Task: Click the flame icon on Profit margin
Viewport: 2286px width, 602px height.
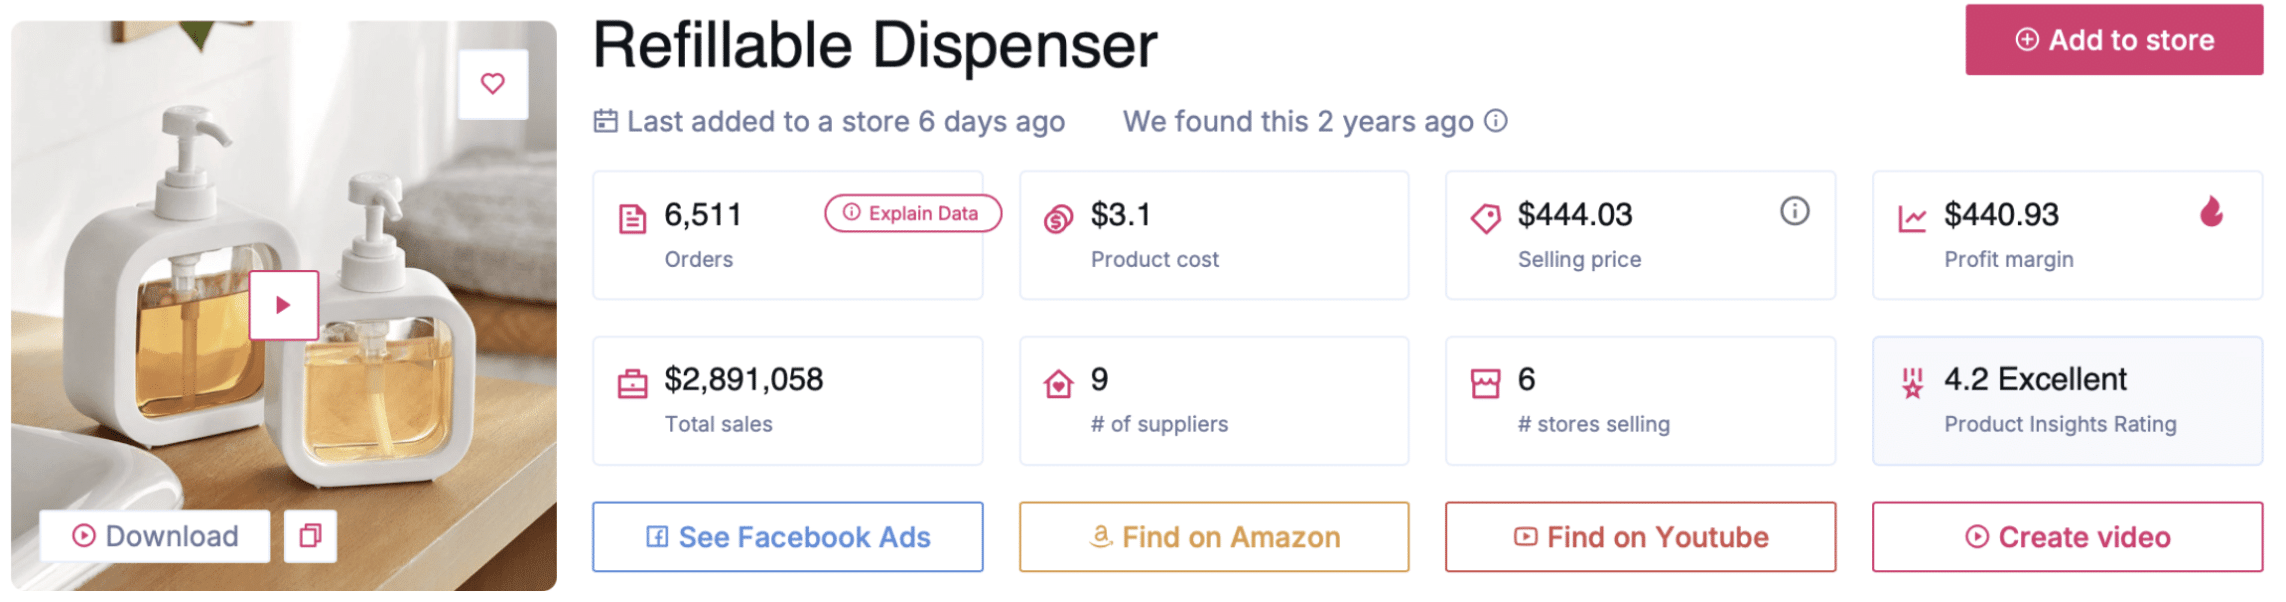Action: [2211, 212]
